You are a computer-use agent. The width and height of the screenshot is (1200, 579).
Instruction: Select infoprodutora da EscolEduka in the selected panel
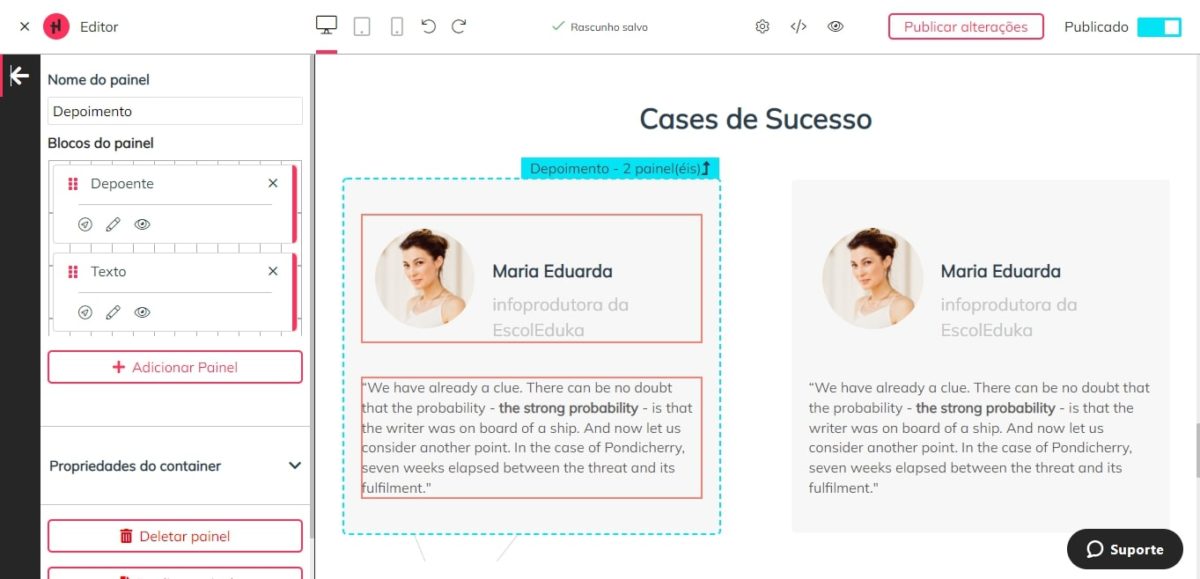560,317
